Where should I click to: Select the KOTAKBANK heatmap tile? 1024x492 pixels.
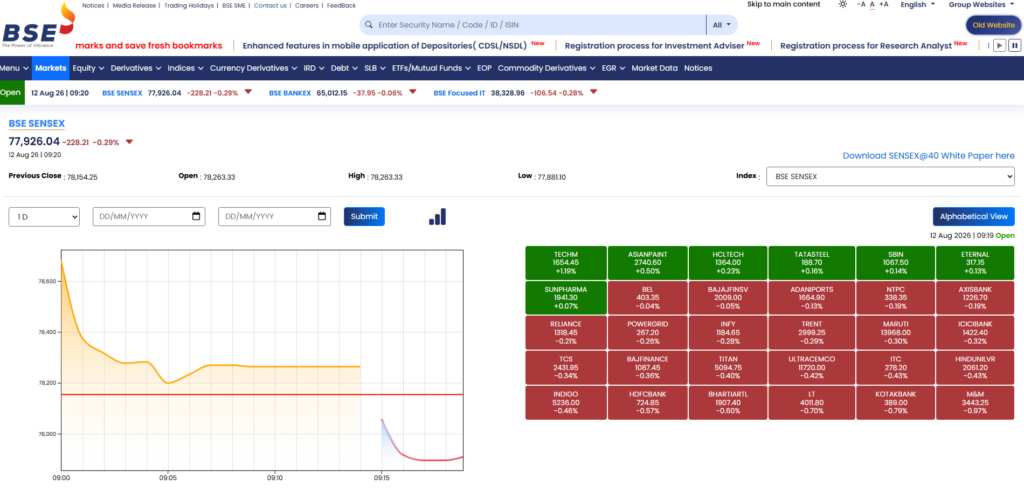(x=895, y=402)
